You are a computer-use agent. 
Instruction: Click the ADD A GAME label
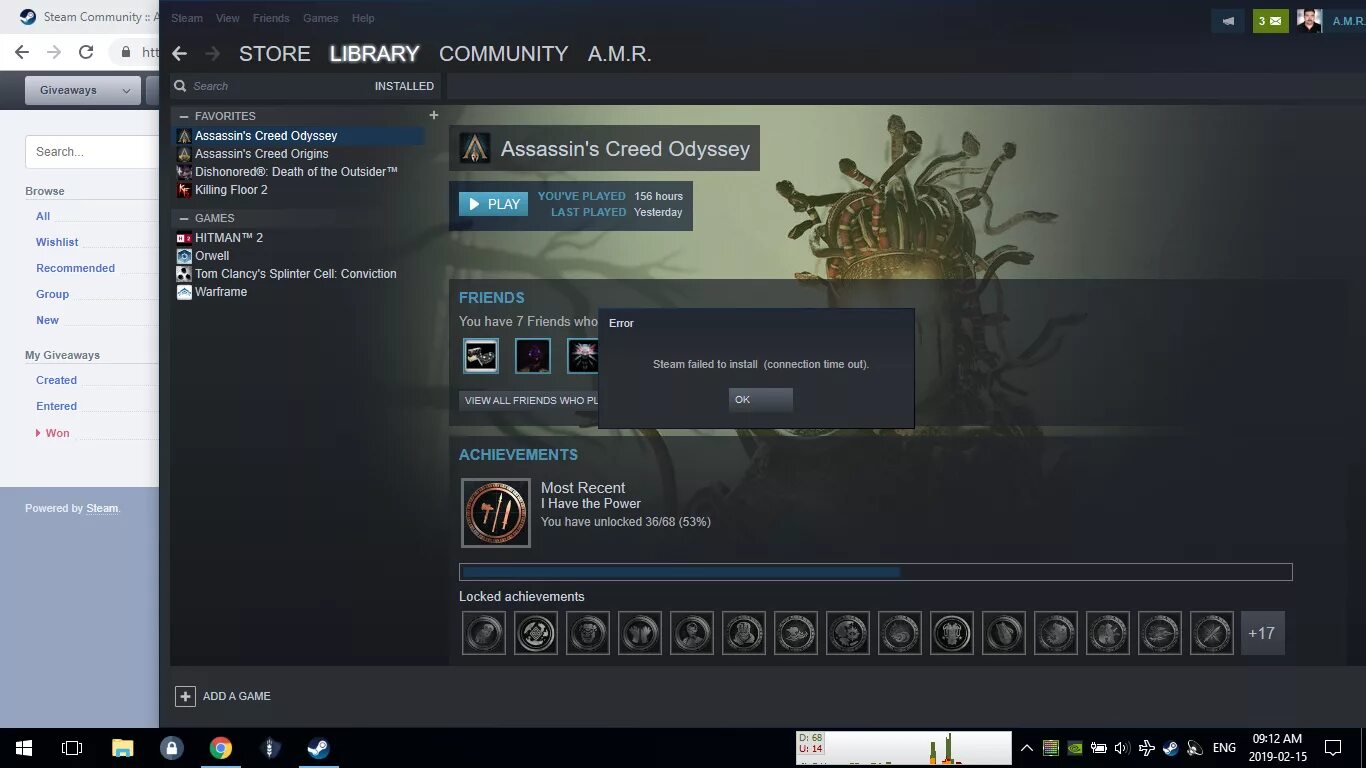[237, 696]
